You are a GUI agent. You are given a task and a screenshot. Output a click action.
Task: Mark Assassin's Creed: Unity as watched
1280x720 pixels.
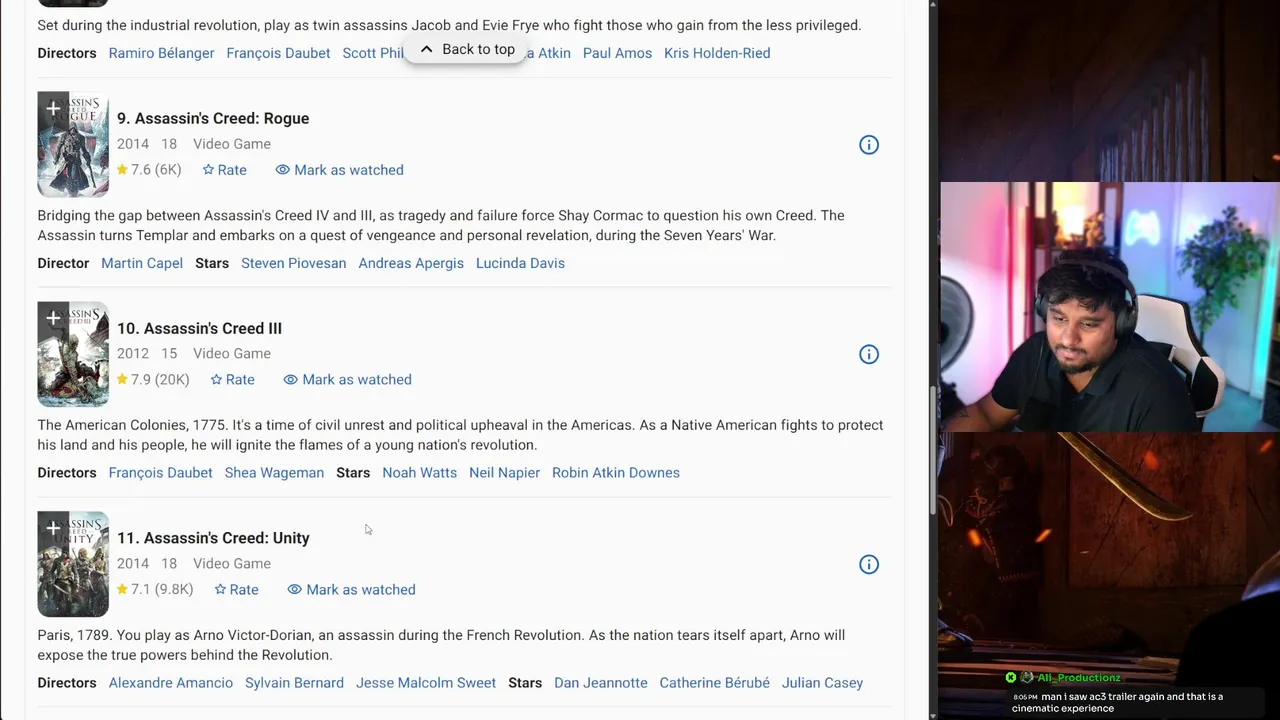(351, 590)
